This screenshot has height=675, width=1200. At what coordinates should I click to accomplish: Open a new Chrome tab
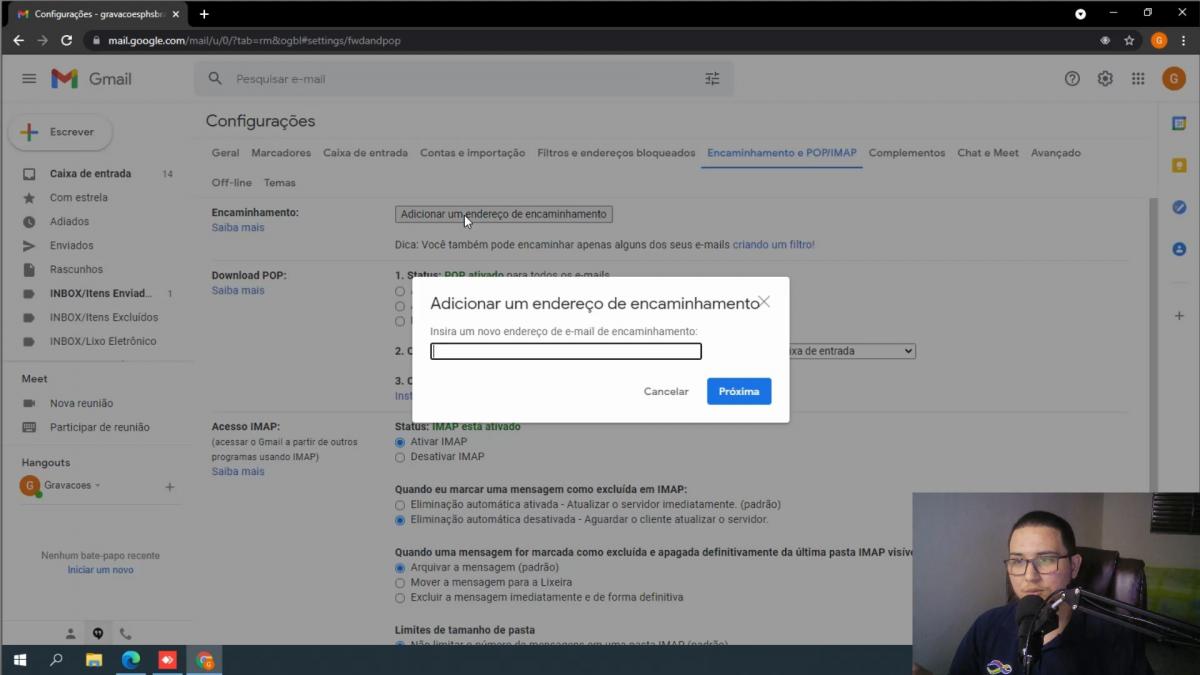pyautogui.click(x=204, y=14)
